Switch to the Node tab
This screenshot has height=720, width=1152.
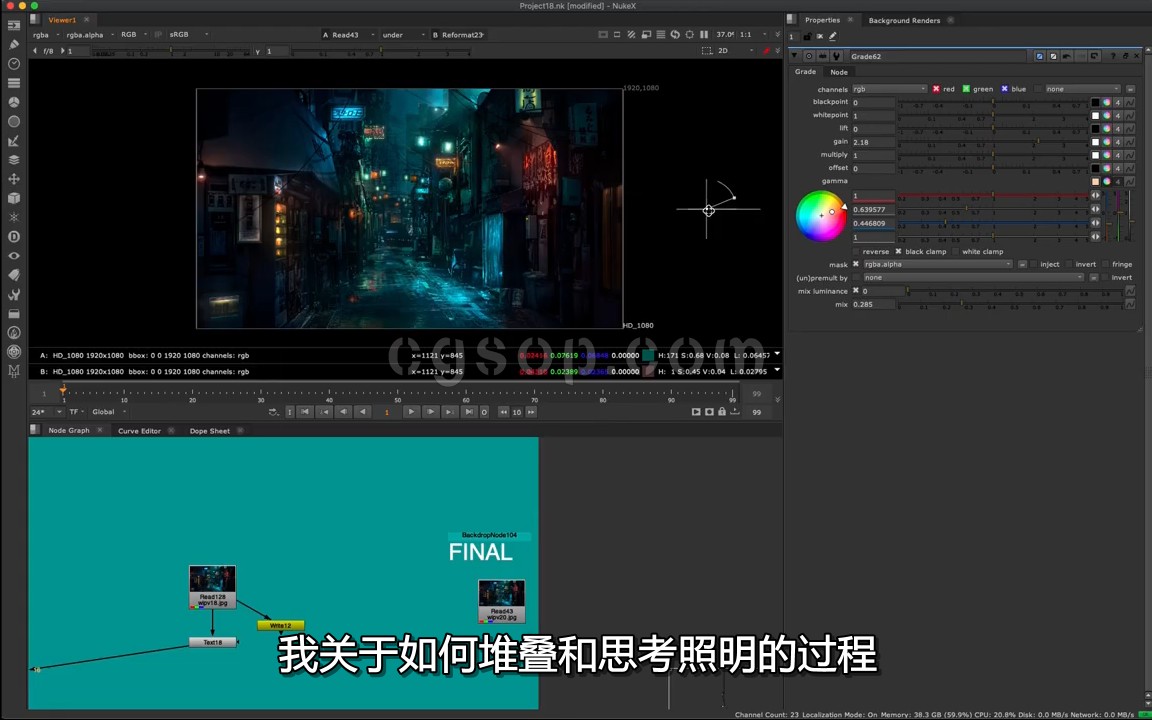(x=839, y=72)
